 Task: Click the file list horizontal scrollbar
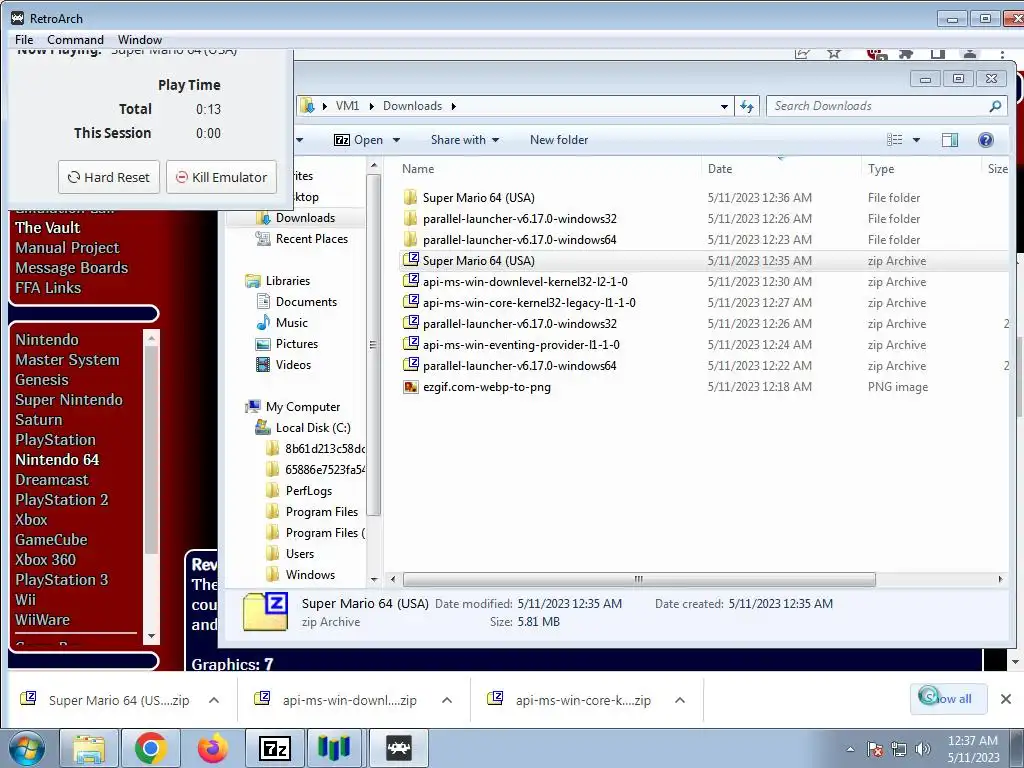tap(639, 579)
